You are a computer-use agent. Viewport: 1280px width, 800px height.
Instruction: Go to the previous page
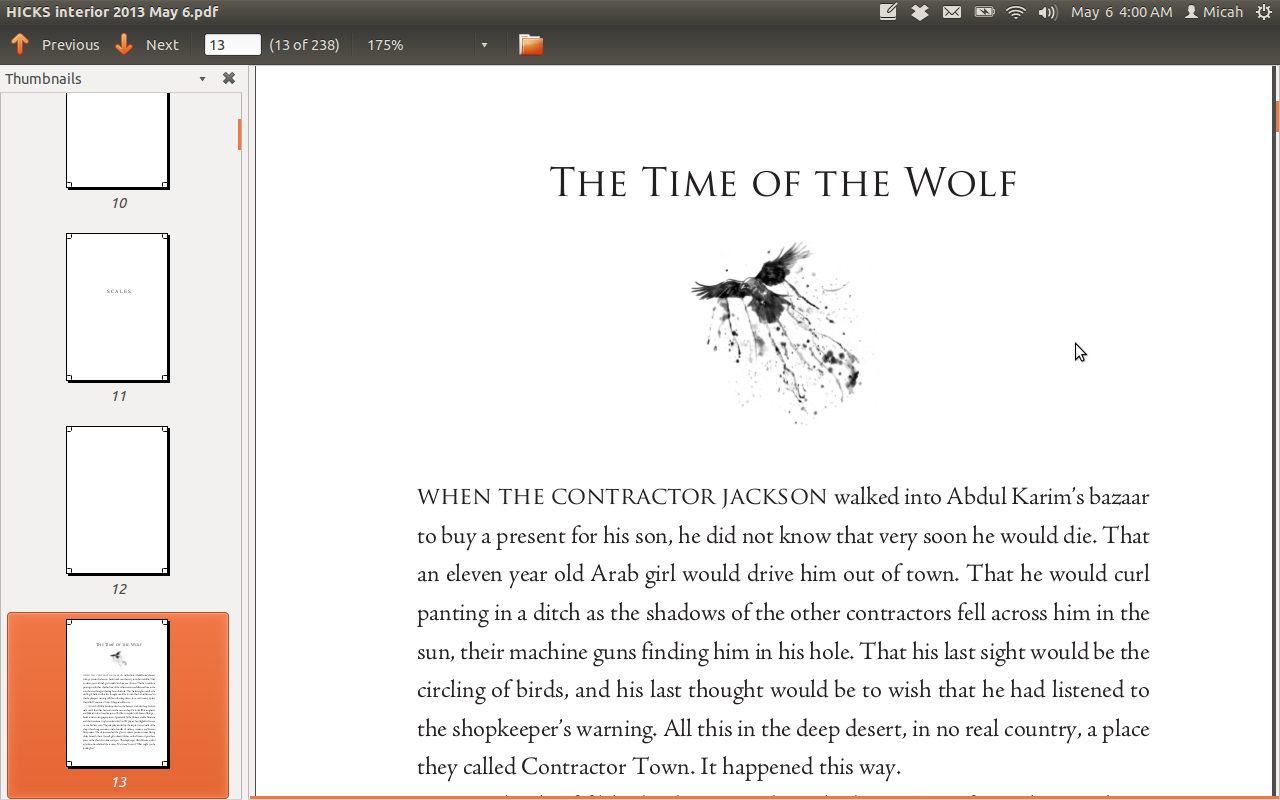(55, 45)
